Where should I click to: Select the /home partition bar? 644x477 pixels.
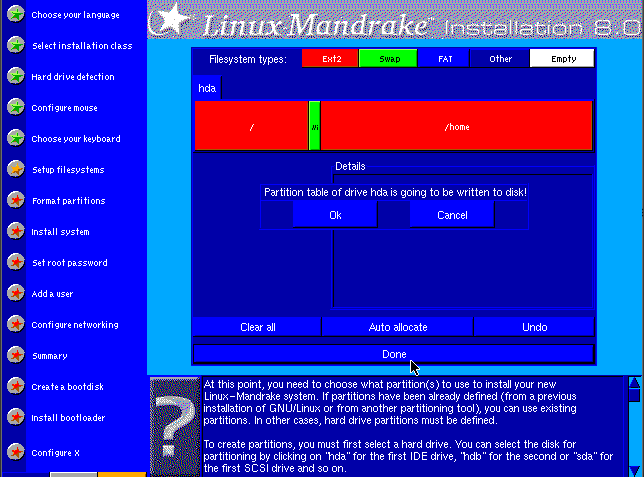(456, 127)
